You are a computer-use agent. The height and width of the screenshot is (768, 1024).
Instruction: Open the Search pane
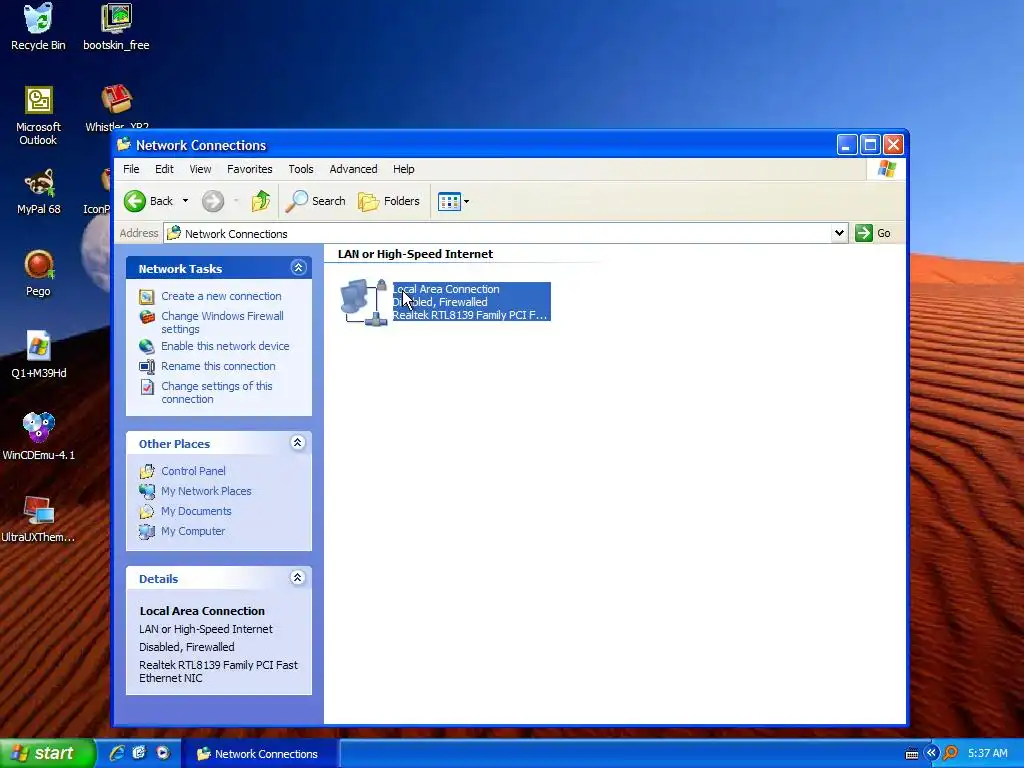315,201
